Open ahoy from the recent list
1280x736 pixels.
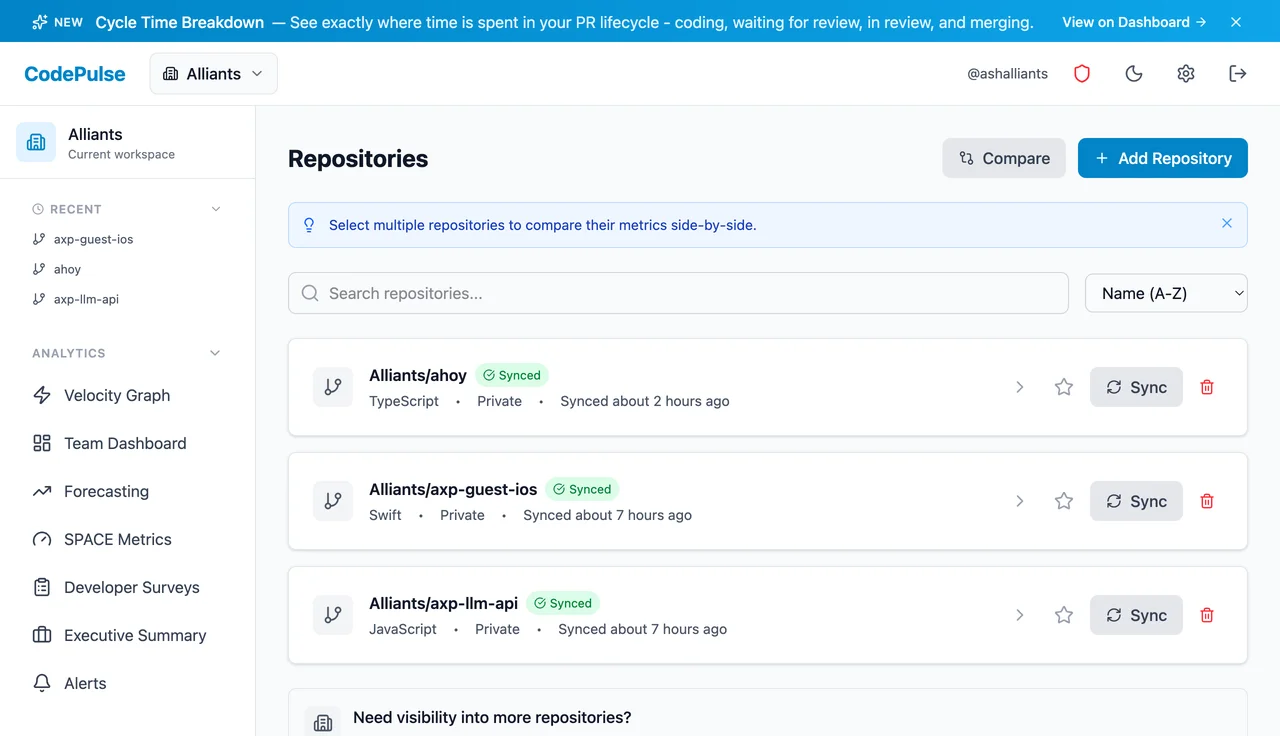(x=68, y=269)
